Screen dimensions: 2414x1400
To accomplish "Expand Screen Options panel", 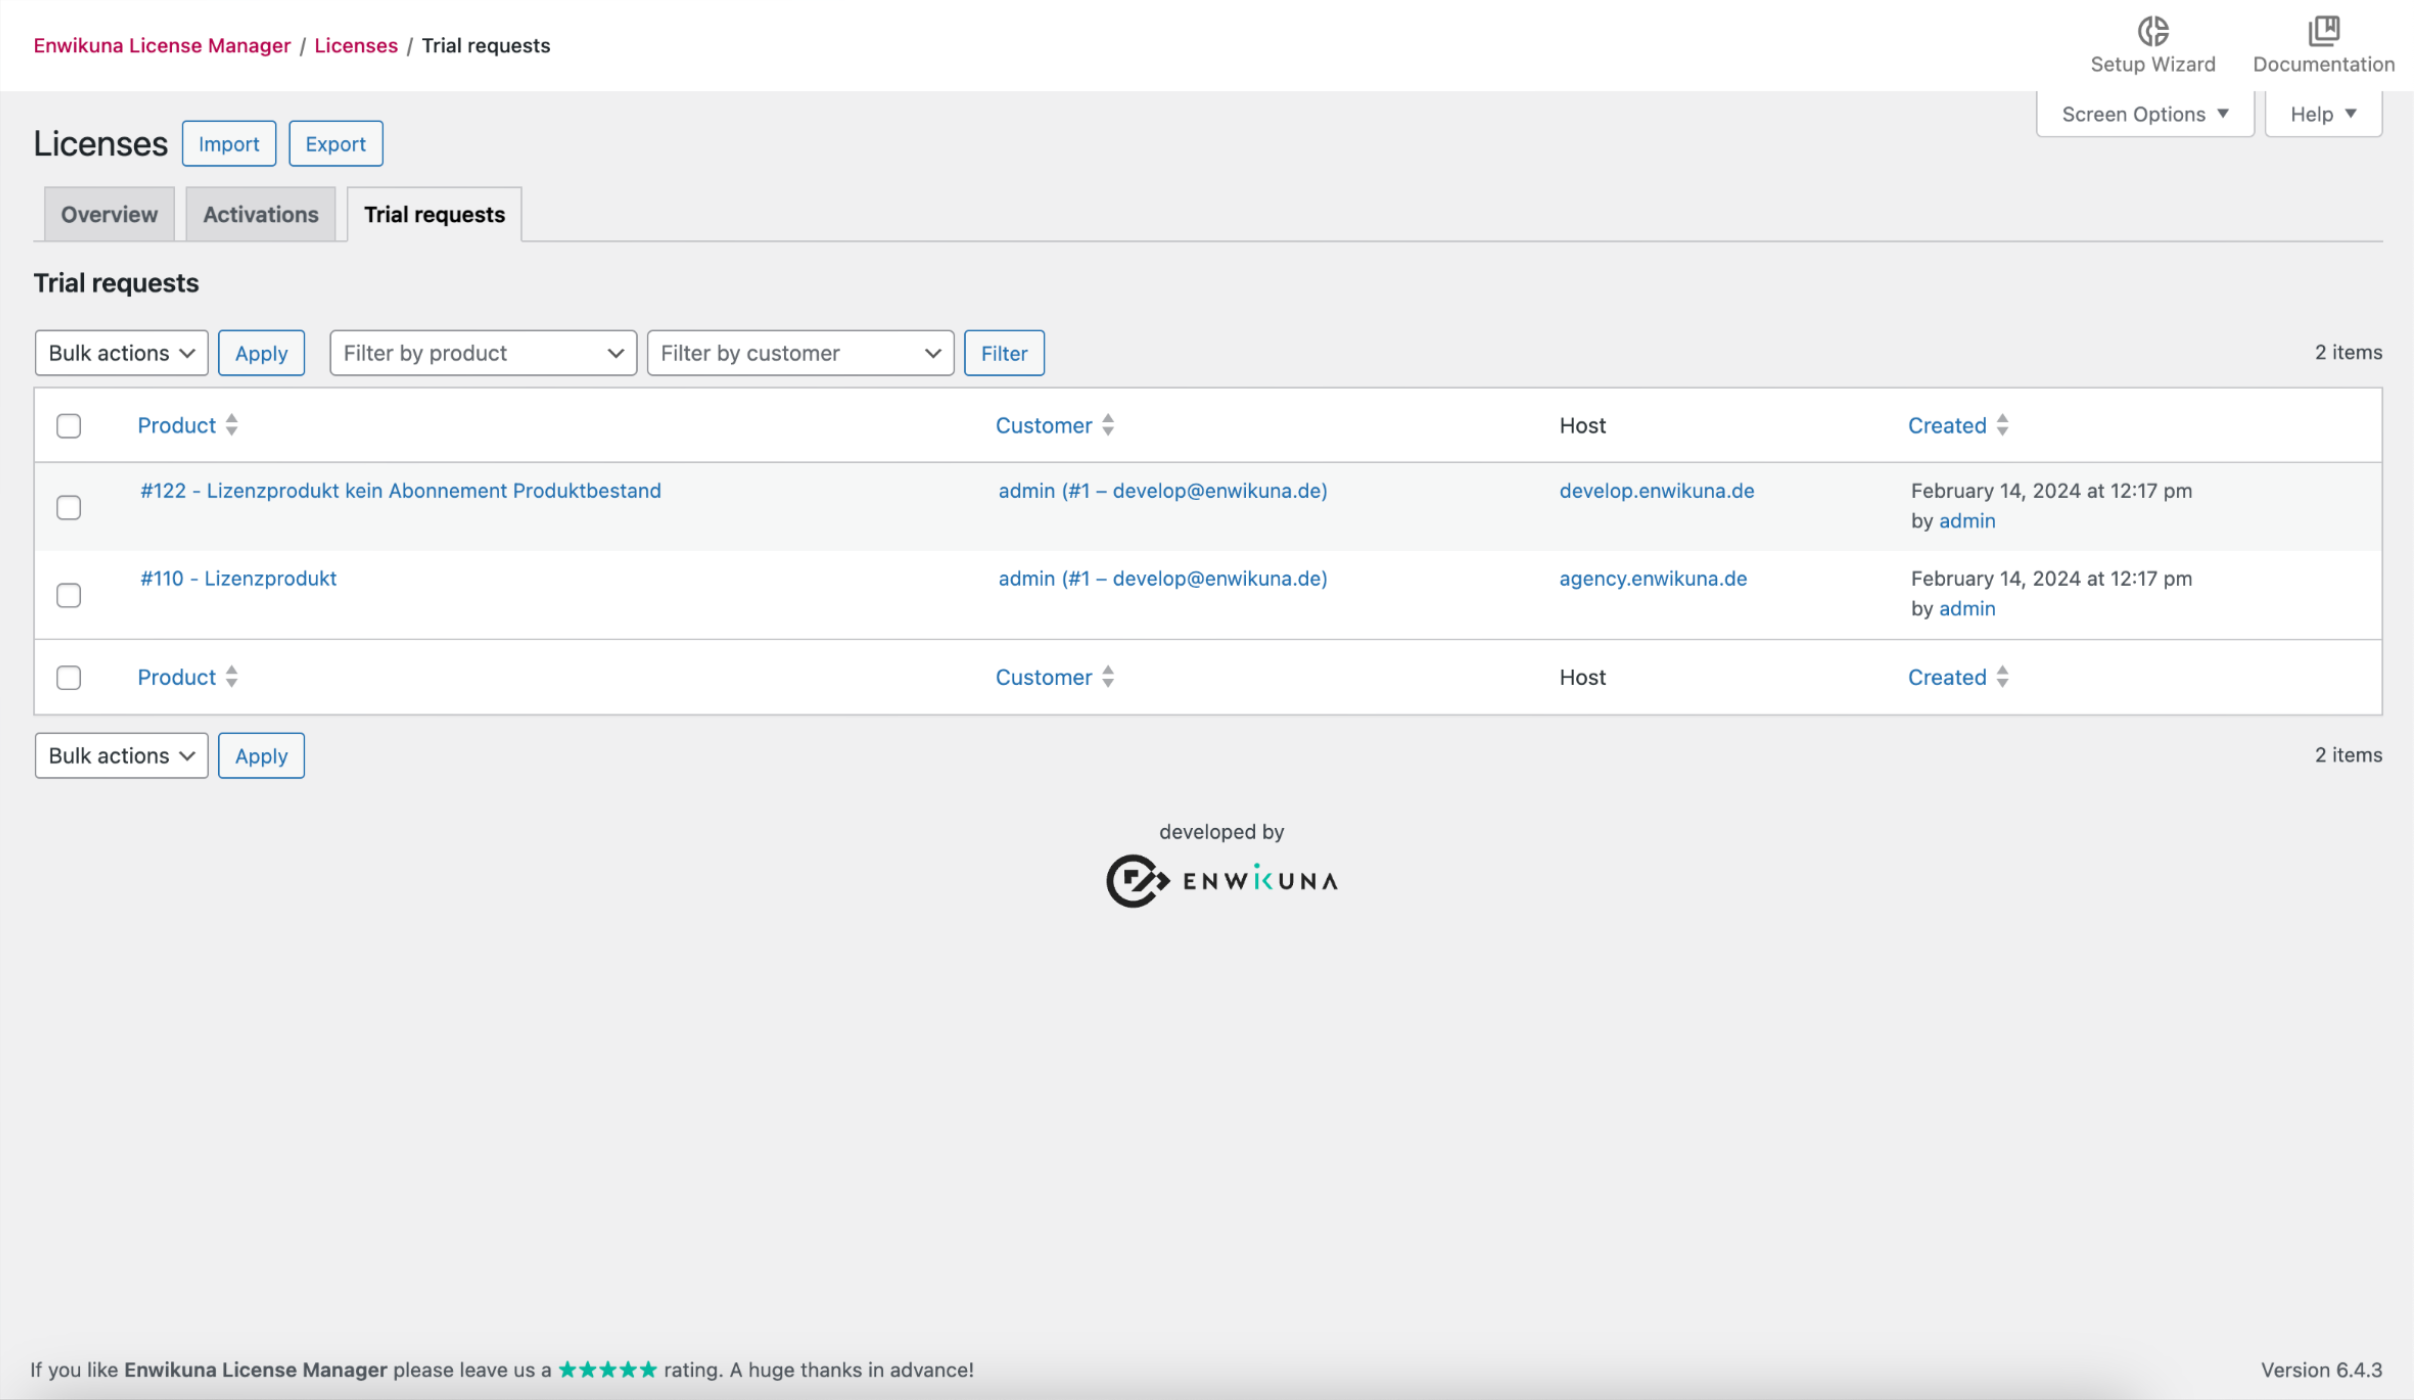I will [x=2145, y=114].
